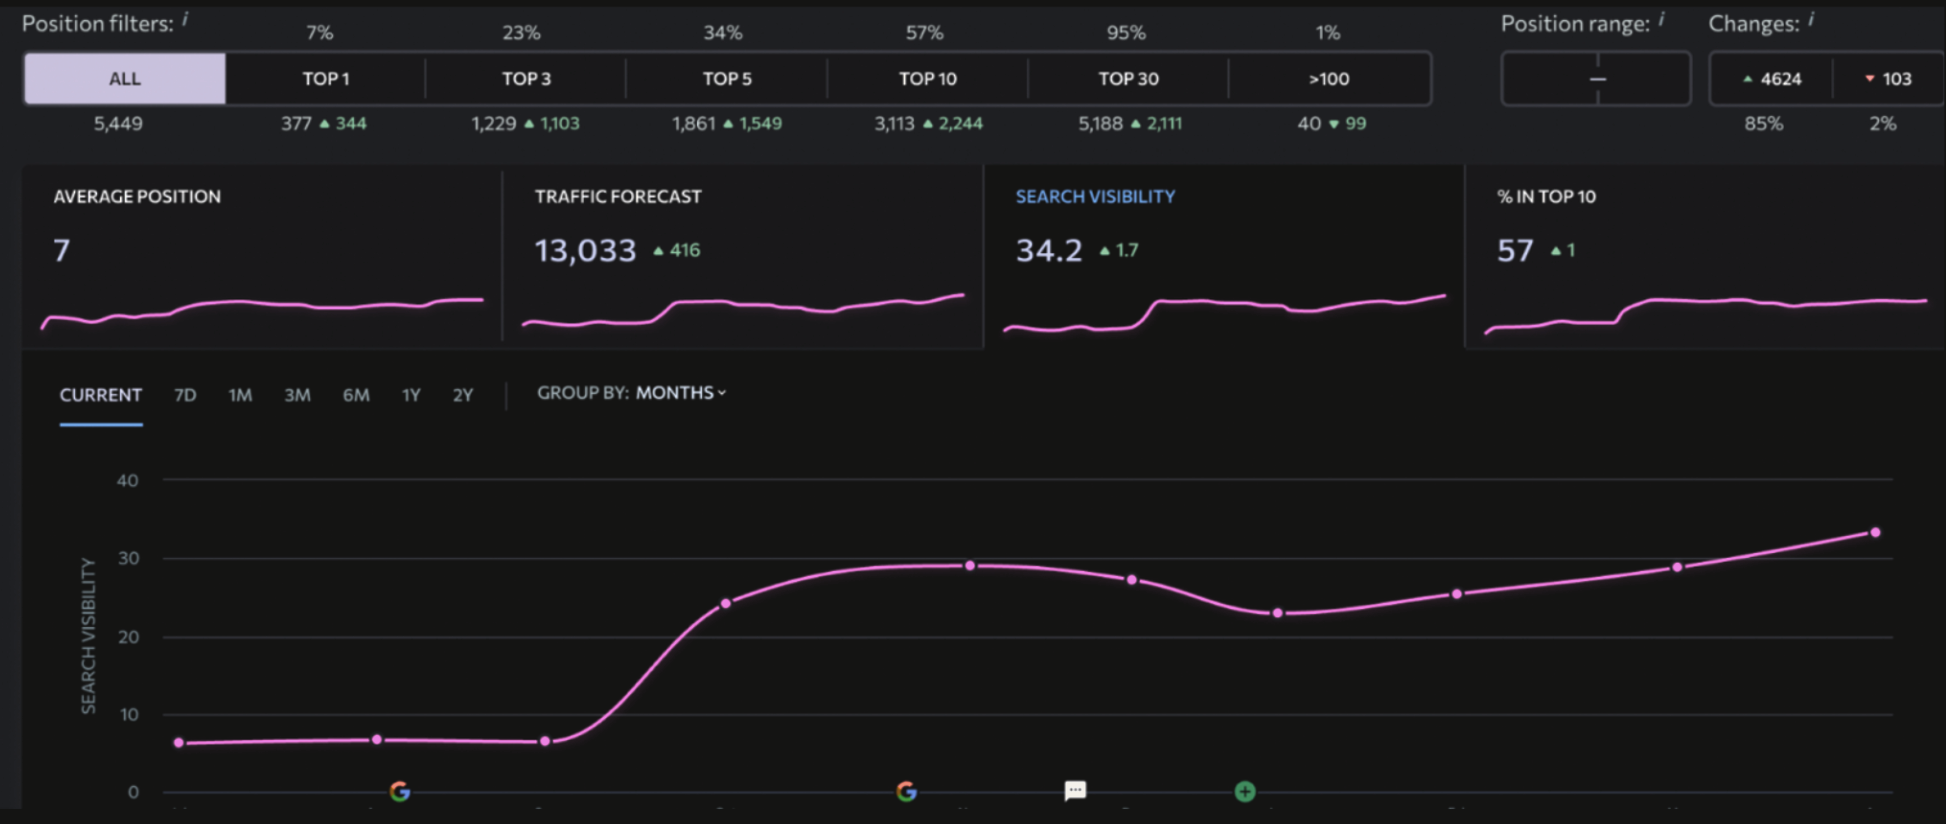Switch chart range to 3M
1946x824 pixels.
(x=297, y=395)
